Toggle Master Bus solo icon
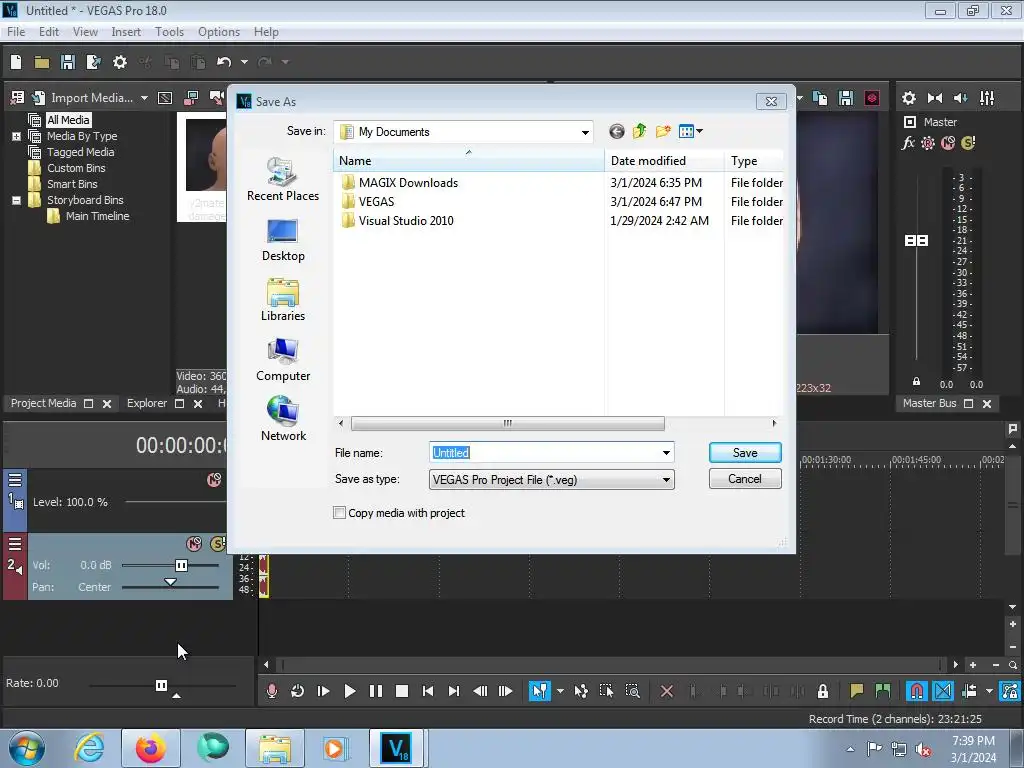Screen dimensions: 1024x768 968,143
